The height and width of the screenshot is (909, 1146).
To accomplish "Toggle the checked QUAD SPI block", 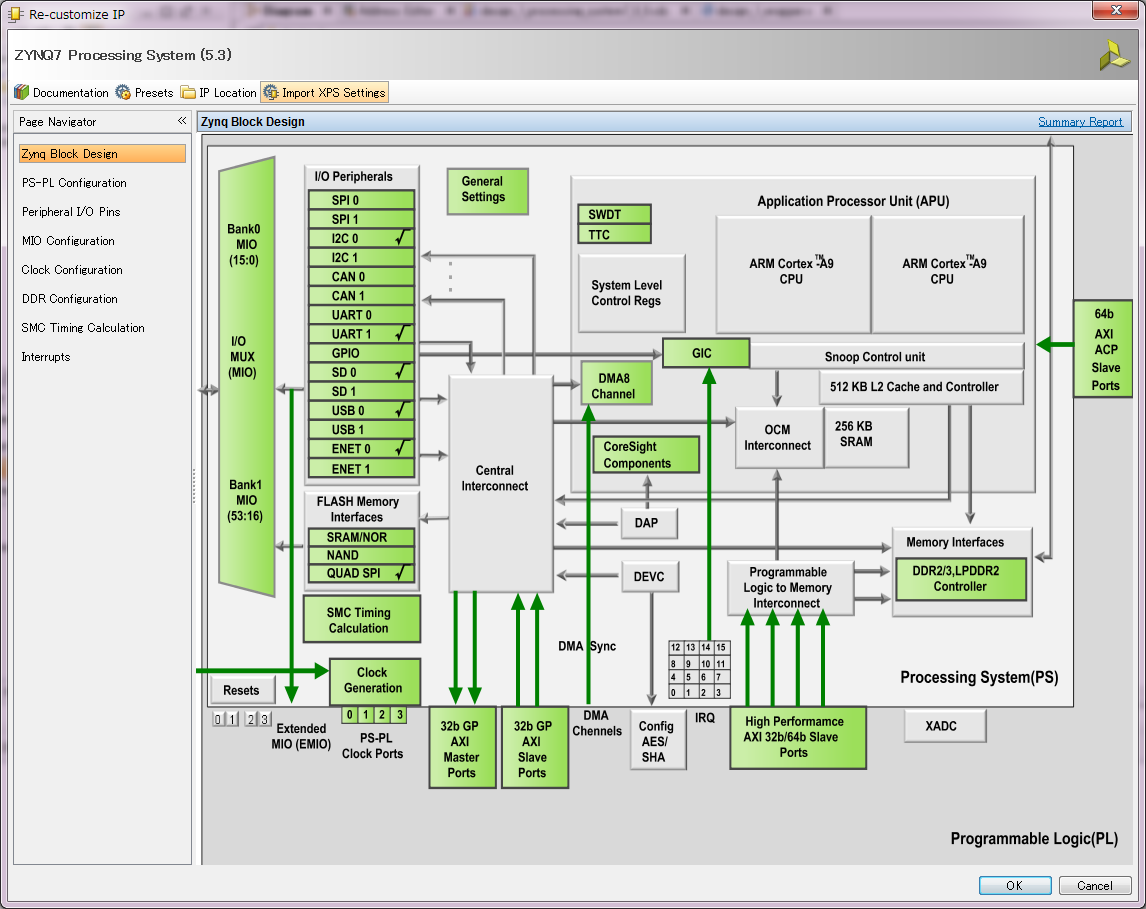I will (361, 573).
